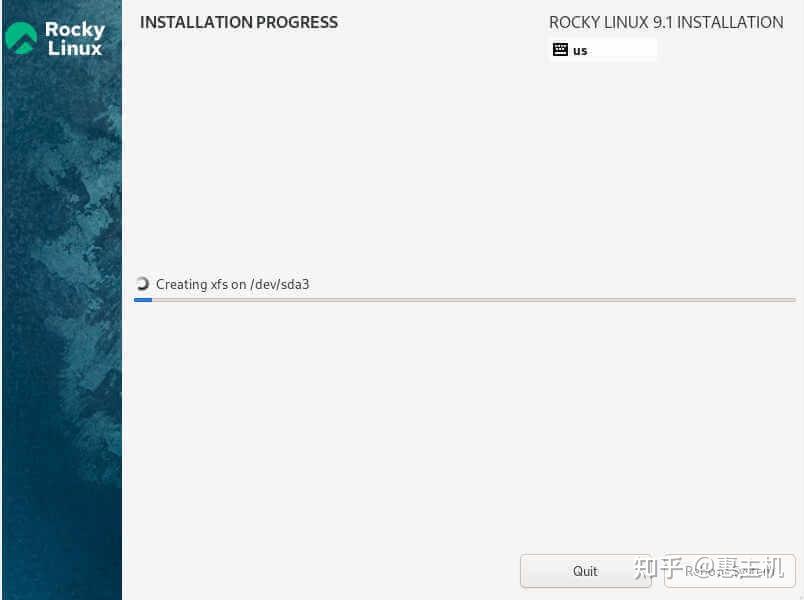Viewport: 804px width, 600px height.
Task: Click the white Rocky logo circle in the sidebar
Action: (22, 37)
